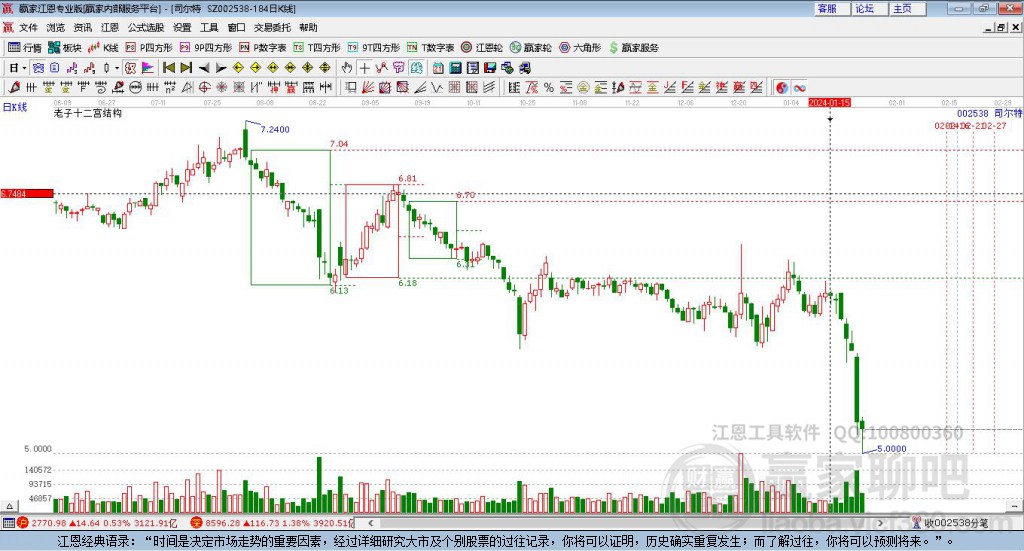Expand the candlestick style dropdown arrow
The width and height of the screenshot is (1024, 551).
click(x=117, y=68)
